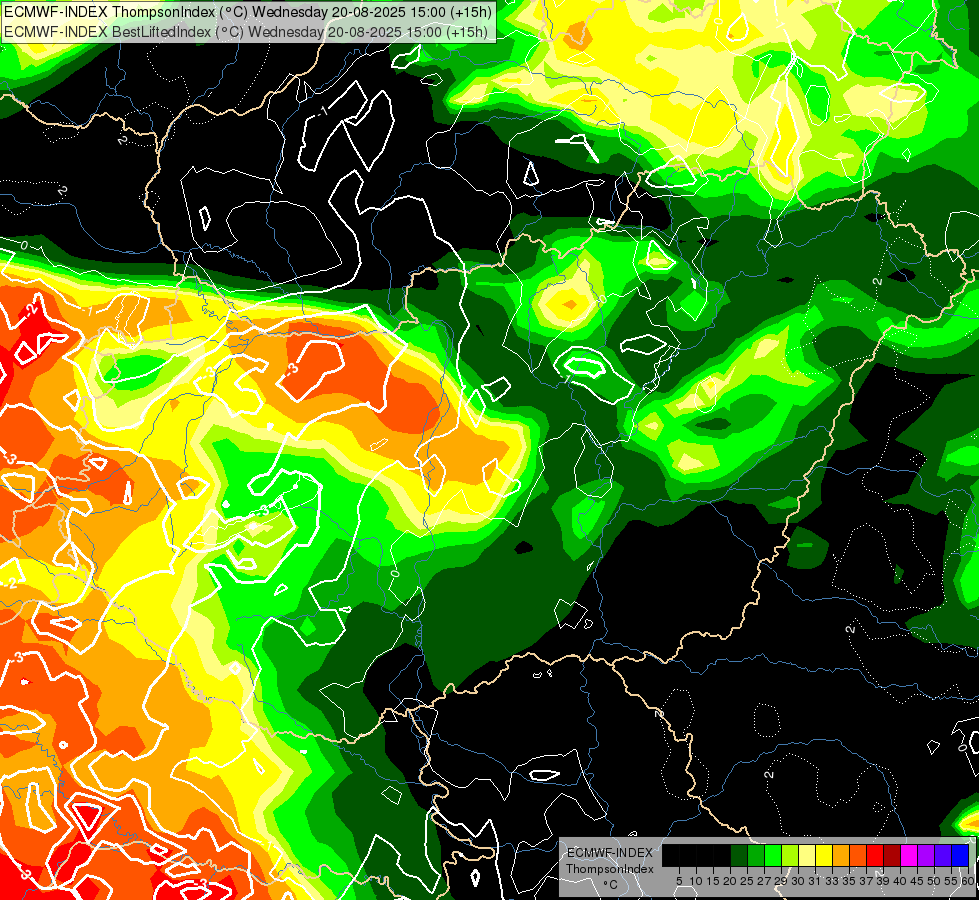Click the legend scale value 30

[x=799, y=881]
